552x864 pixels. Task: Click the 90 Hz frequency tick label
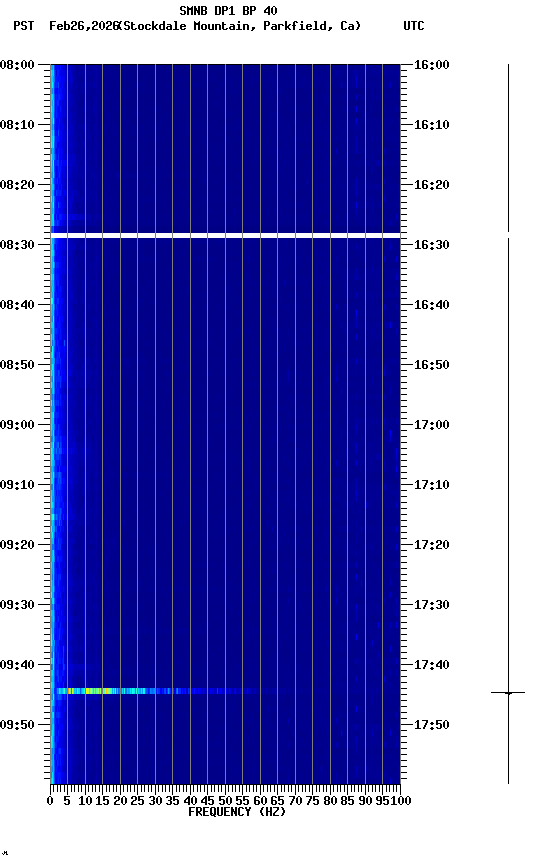365,801
